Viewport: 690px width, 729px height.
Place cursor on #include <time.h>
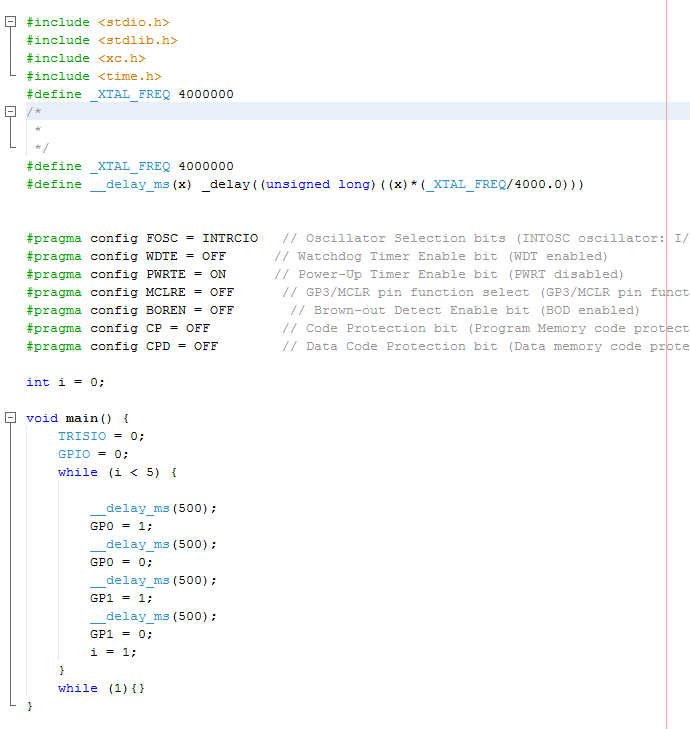pos(93,76)
